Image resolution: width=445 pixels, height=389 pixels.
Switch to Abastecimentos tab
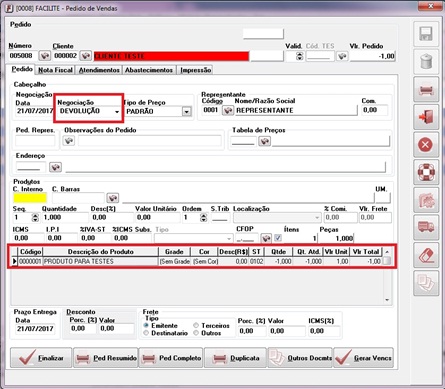click(x=149, y=70)
